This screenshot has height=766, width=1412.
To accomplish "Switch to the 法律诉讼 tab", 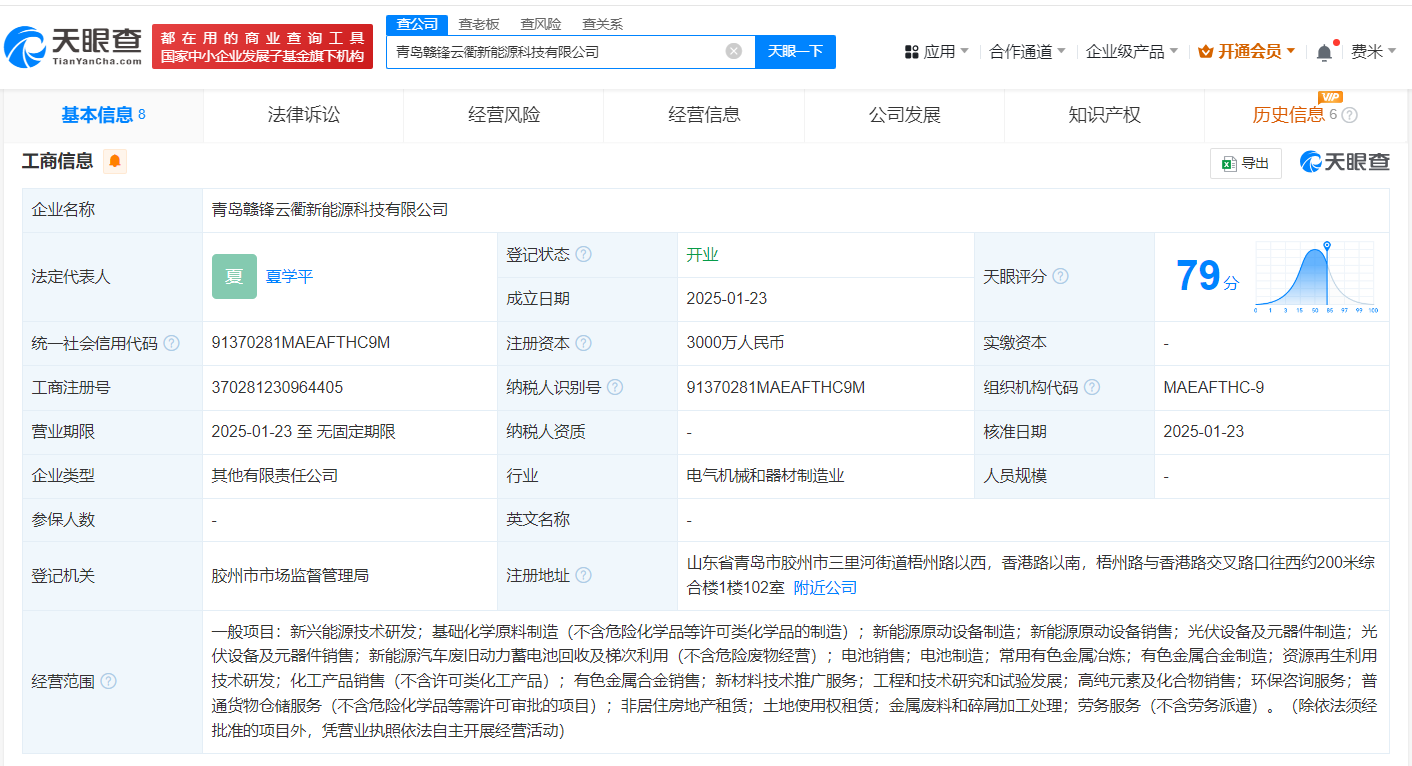I will tap(304, 115).
